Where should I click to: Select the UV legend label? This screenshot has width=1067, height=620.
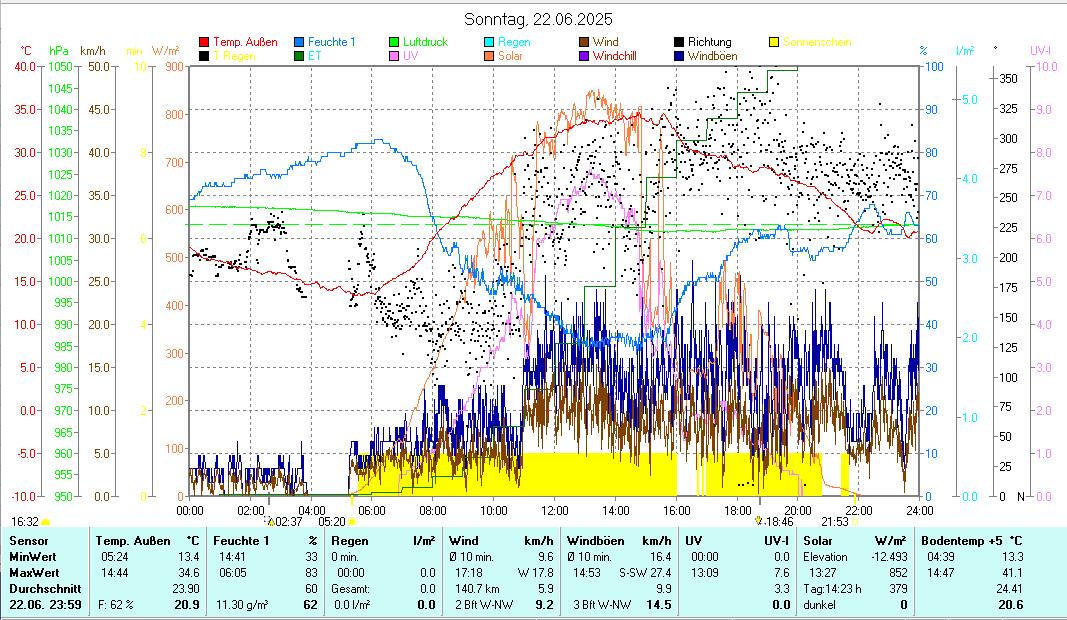411,56
